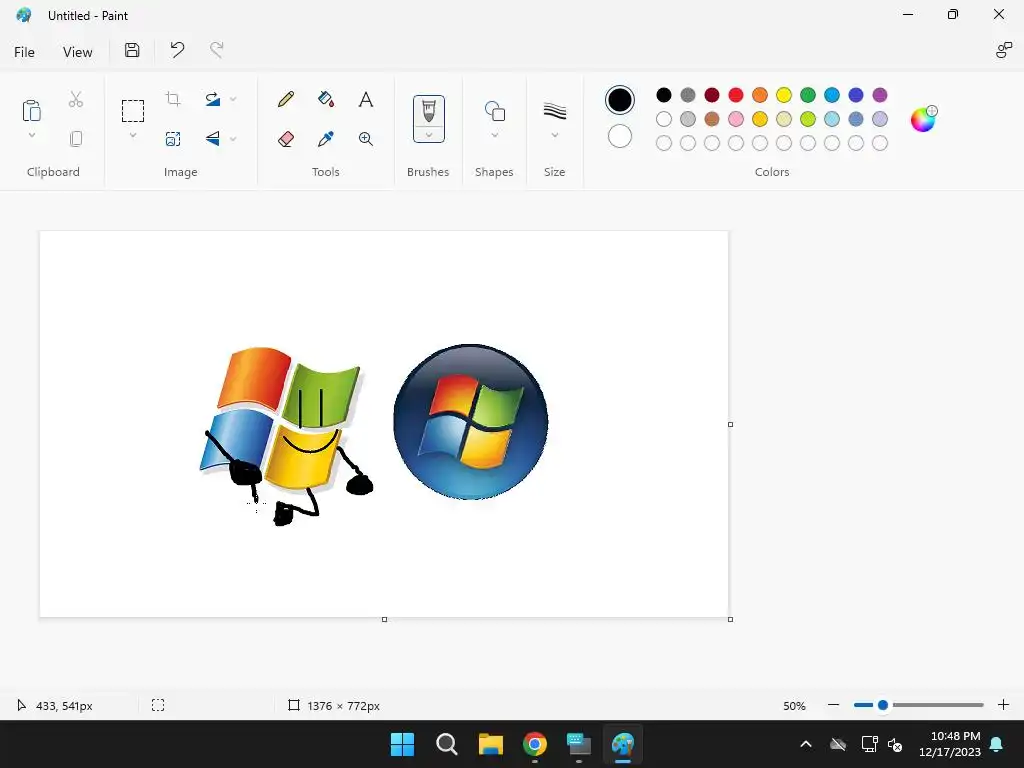Expand the Rotate options chevron
The height and width of the screenshot is (768, 1024).
233,99
